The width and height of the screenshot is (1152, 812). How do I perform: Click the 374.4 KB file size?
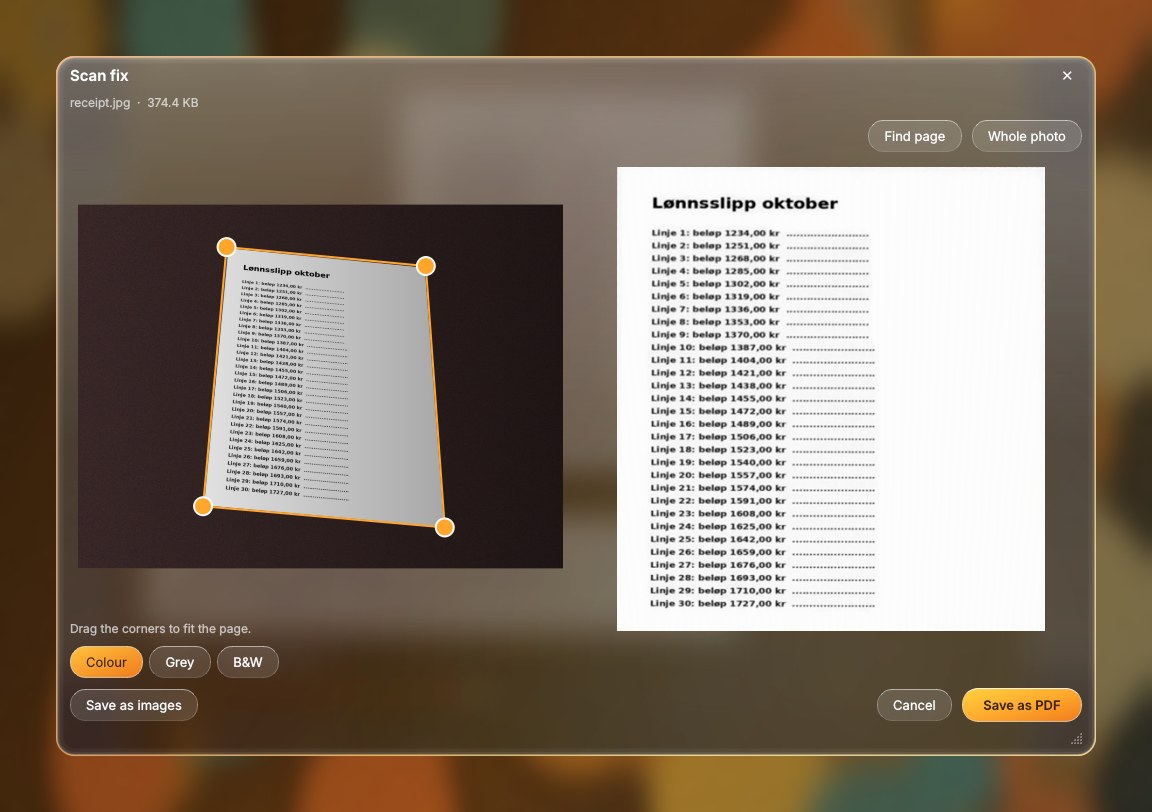(173, 103)
